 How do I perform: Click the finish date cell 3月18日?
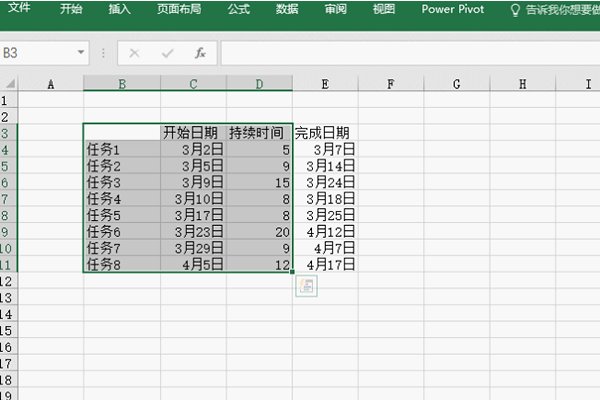coord(325,199)
